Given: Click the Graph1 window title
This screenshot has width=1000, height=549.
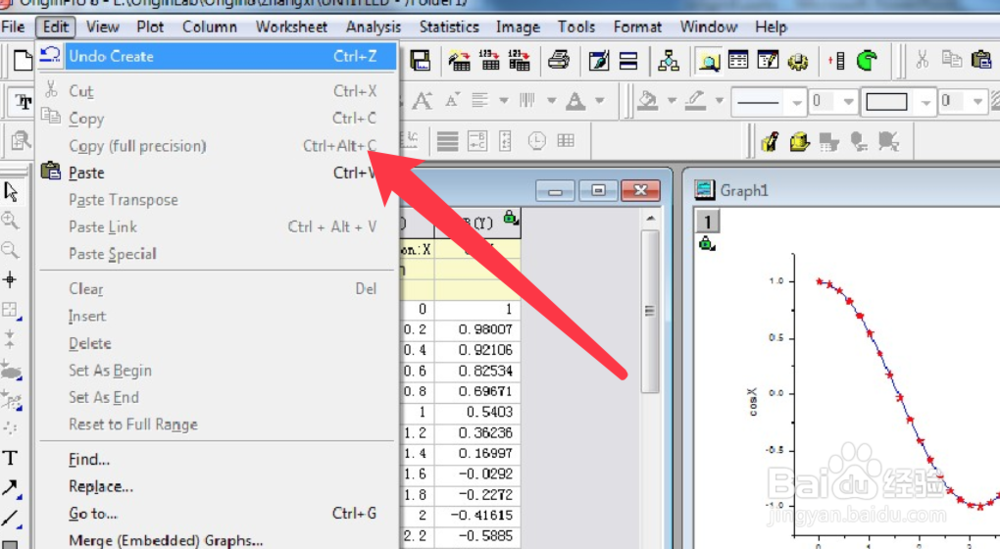Looking at the screenshot, I should point(744,190).
